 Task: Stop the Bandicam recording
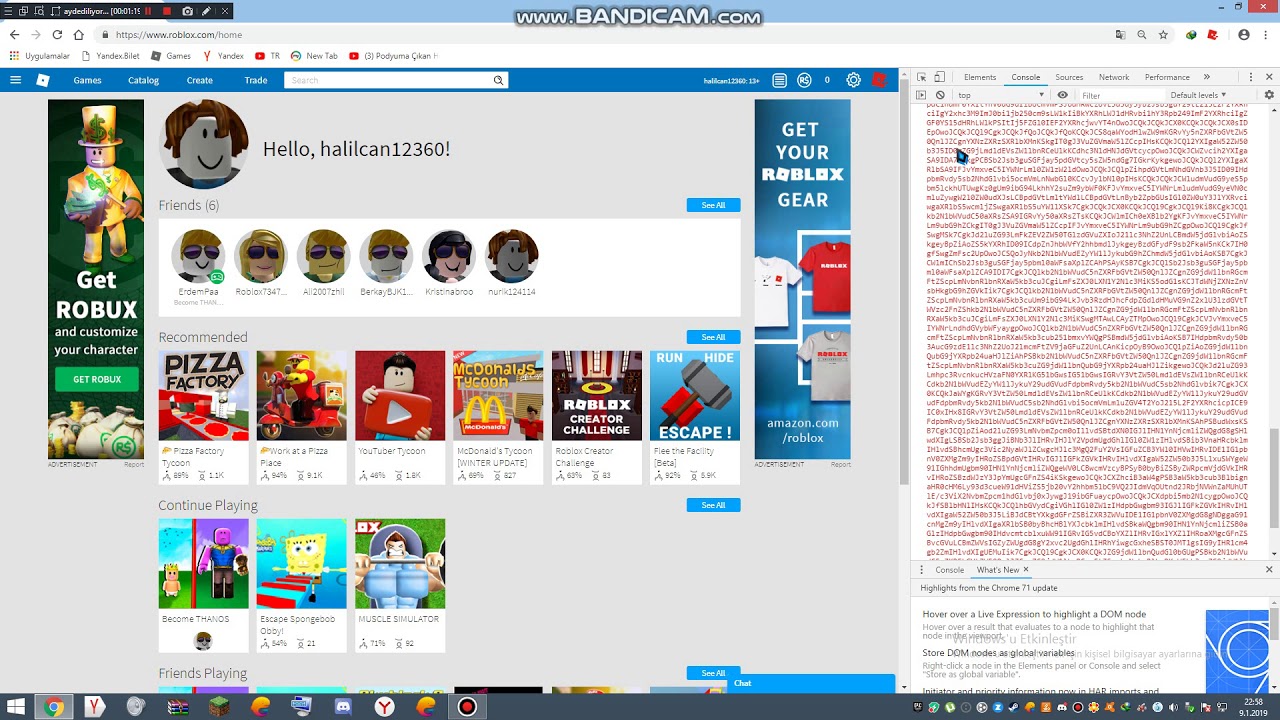pyautogui.click(x=167, y=11)
